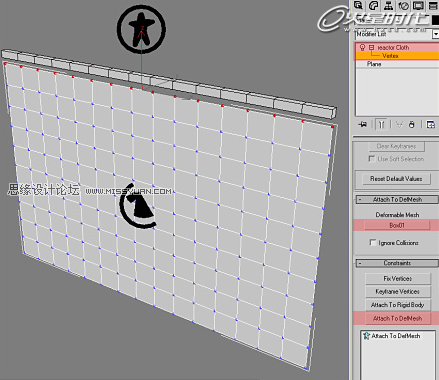
Task: Click the Box01 deformable mesh button
Action: 397,225
